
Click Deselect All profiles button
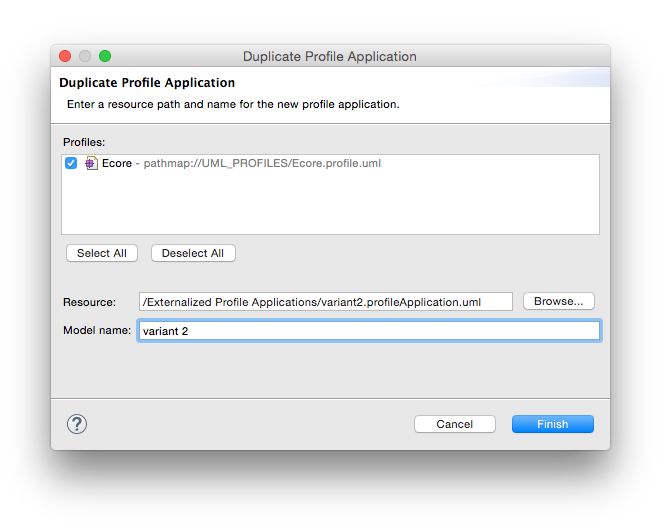pyautogui.click(x=193, y=253)
